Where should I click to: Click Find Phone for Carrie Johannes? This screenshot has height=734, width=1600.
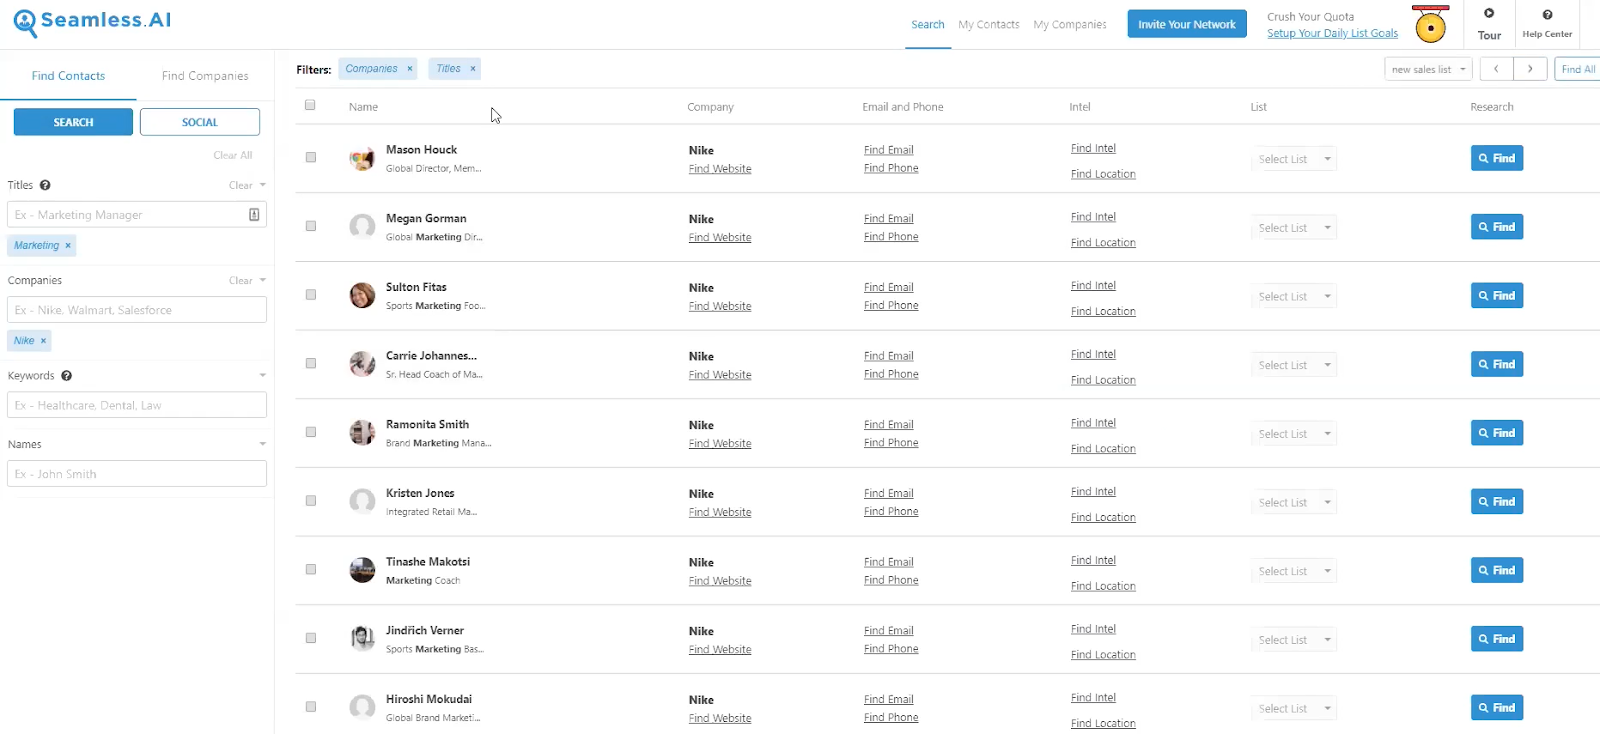point(891,374)
